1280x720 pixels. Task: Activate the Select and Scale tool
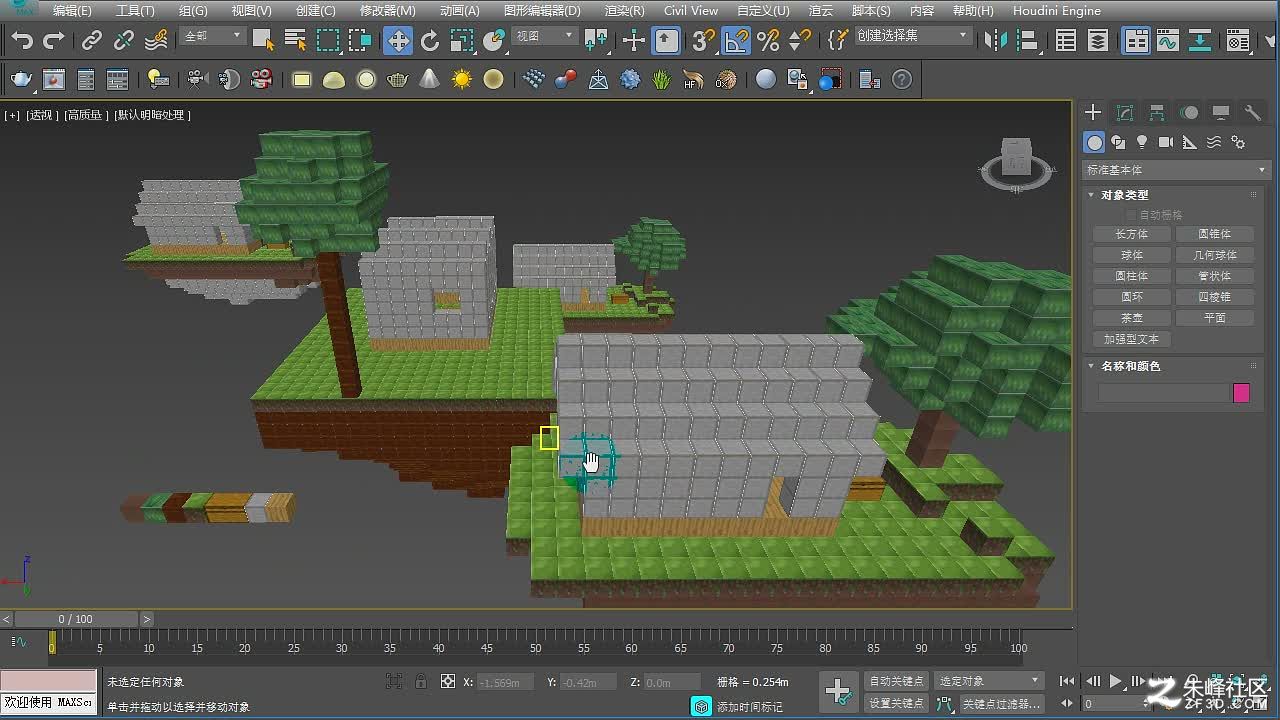(462, 40)
